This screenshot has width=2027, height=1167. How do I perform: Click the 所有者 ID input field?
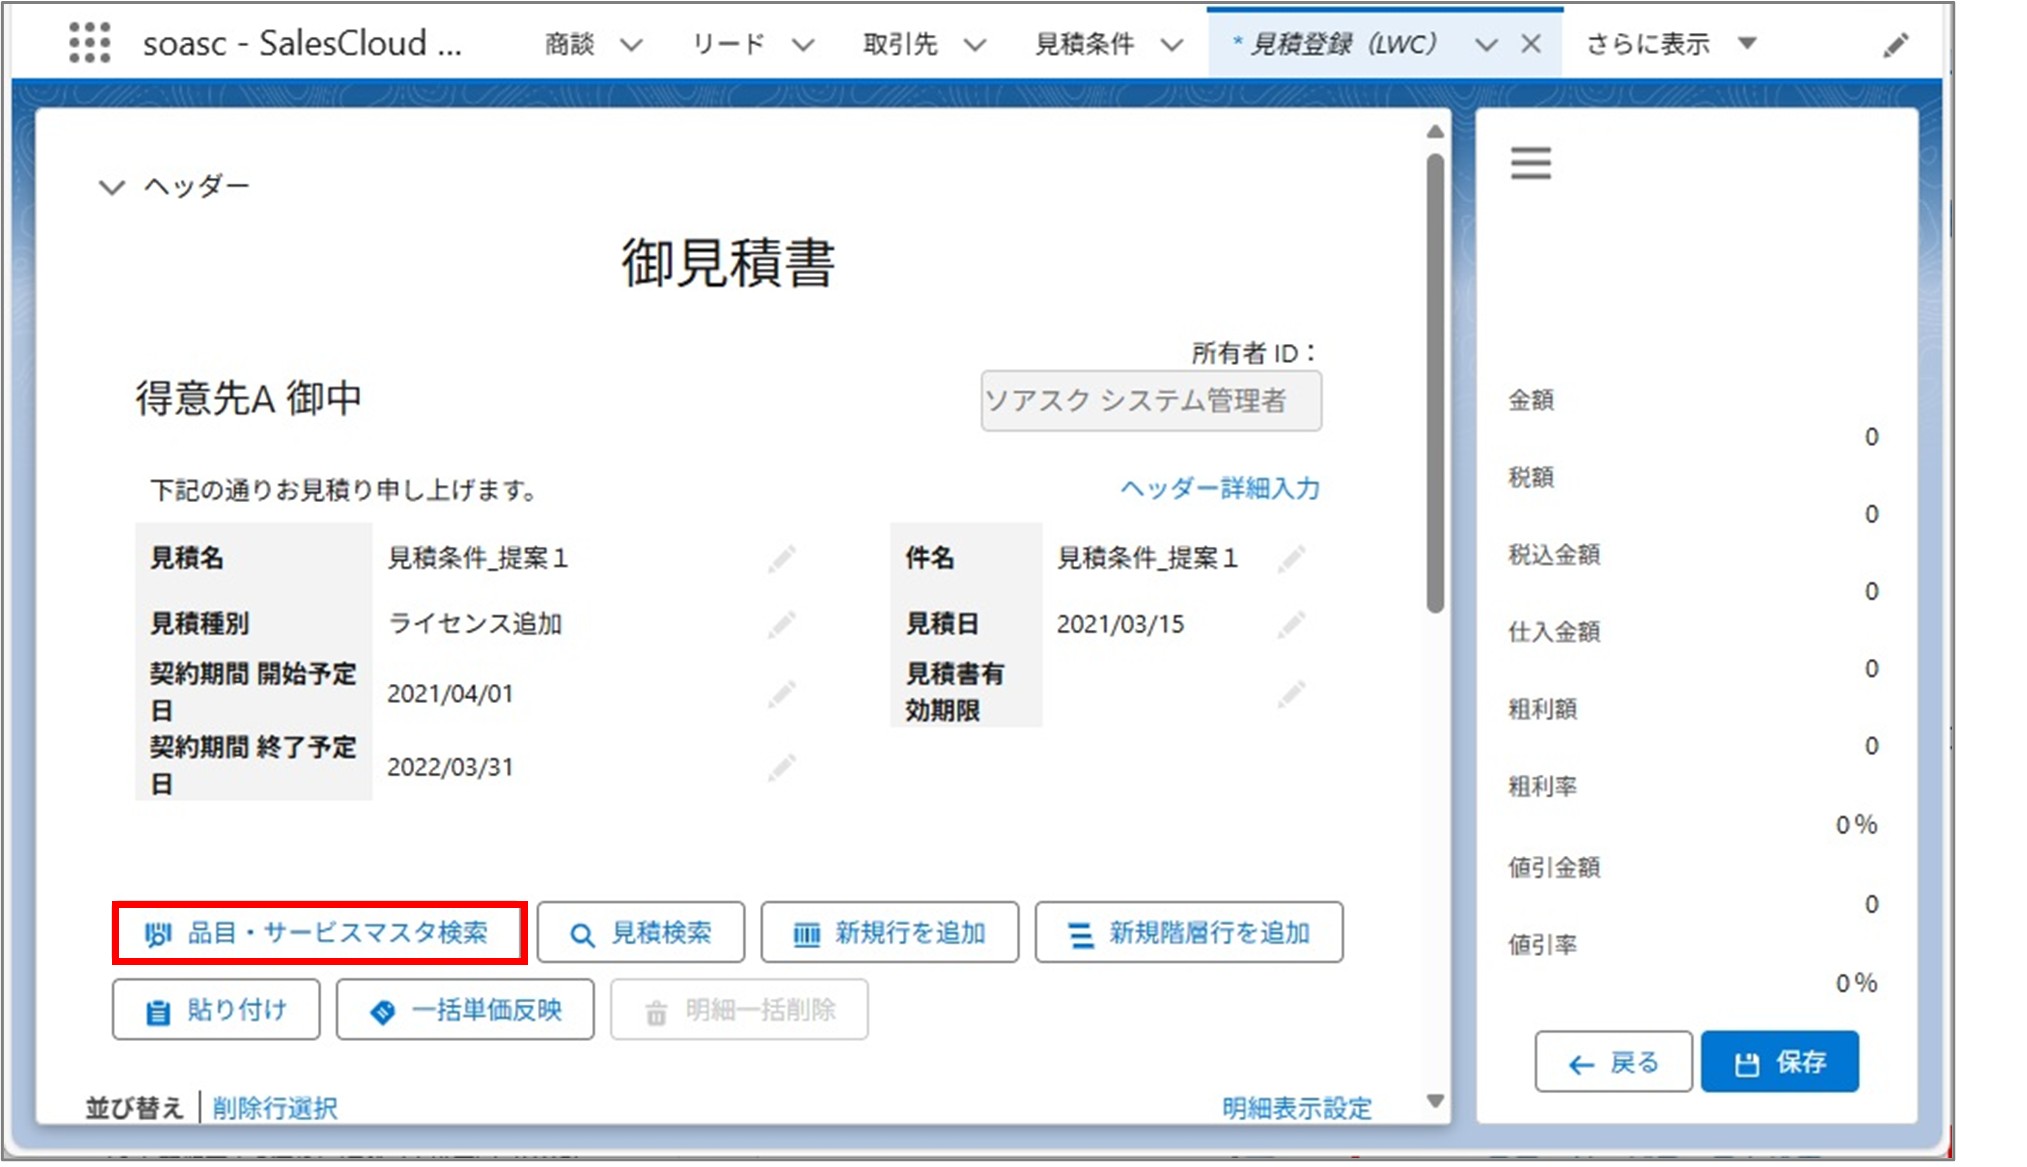(x=1151, y=400)
